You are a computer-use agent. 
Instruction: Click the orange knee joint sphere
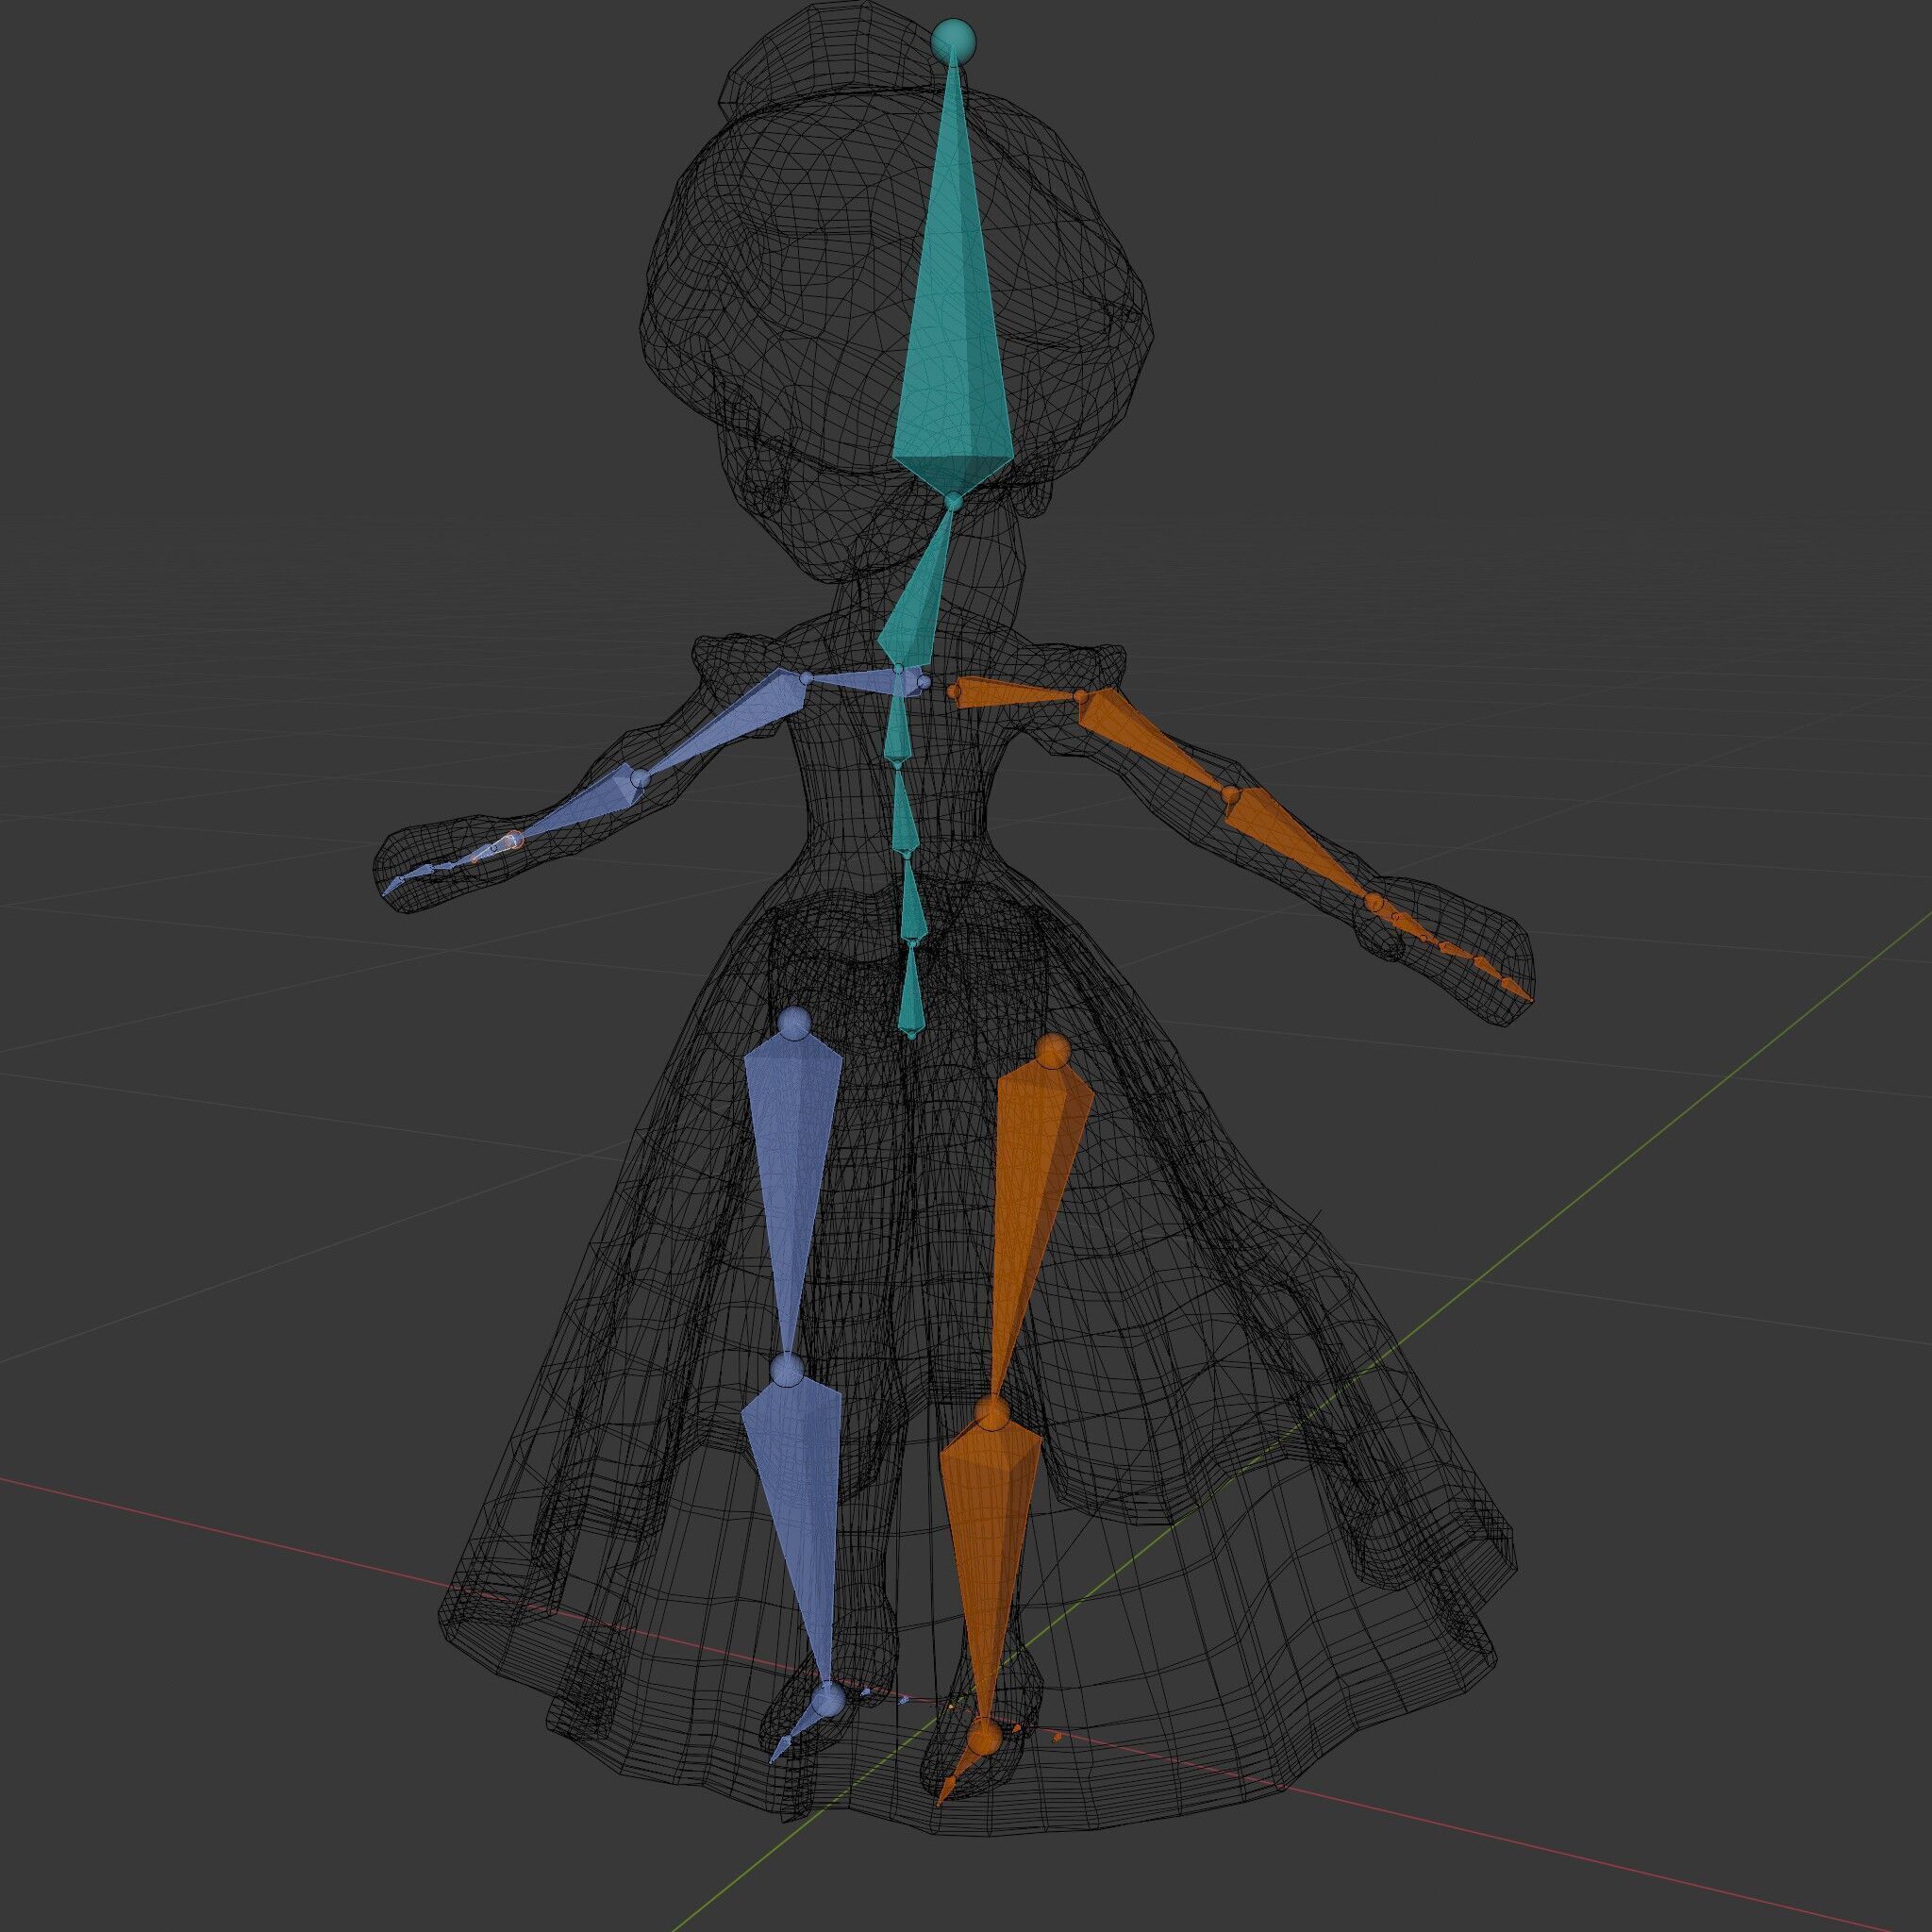(x=993, y=1412)
